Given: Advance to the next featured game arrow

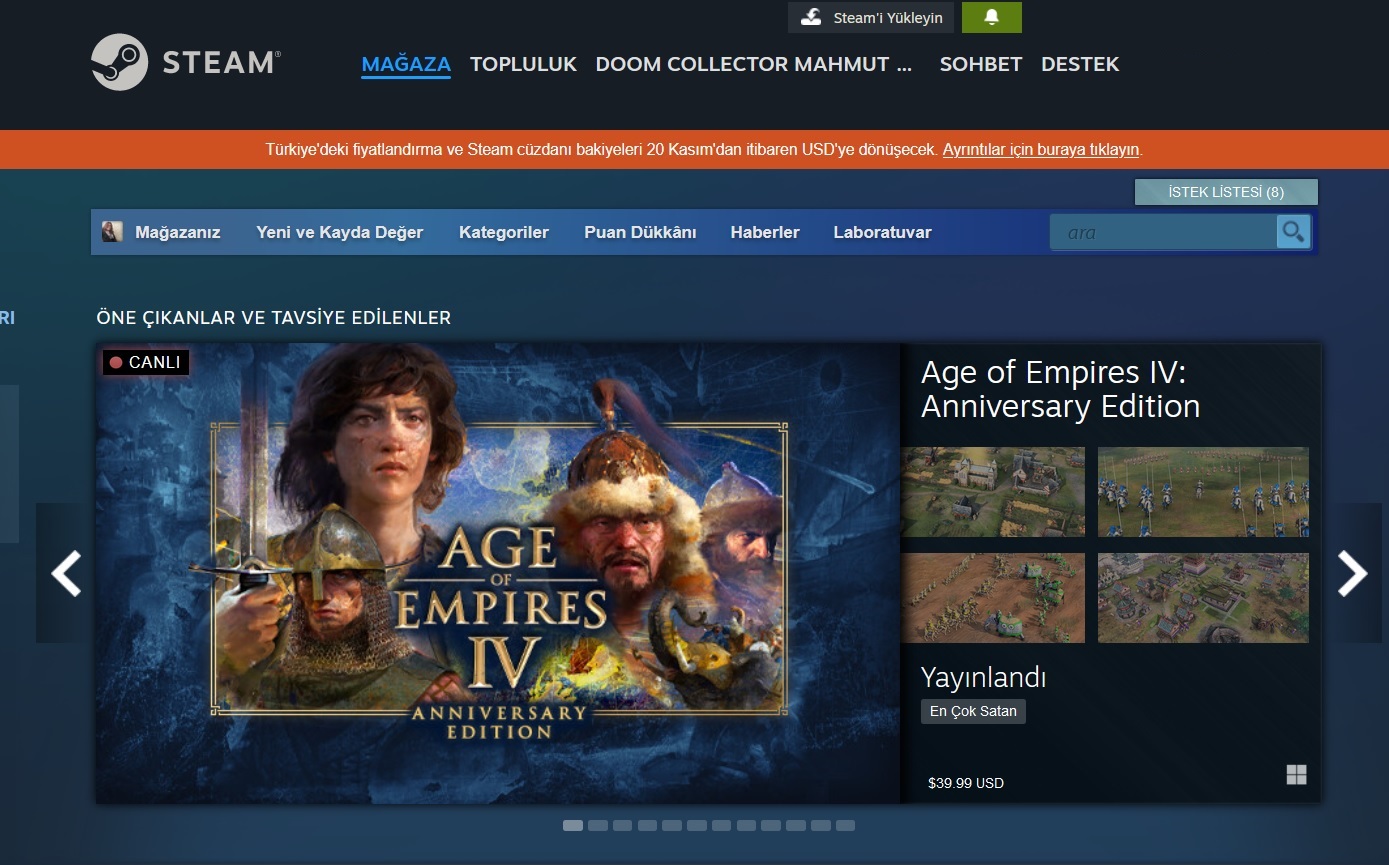Looking at the screenshot, I should click(1352, 573).
